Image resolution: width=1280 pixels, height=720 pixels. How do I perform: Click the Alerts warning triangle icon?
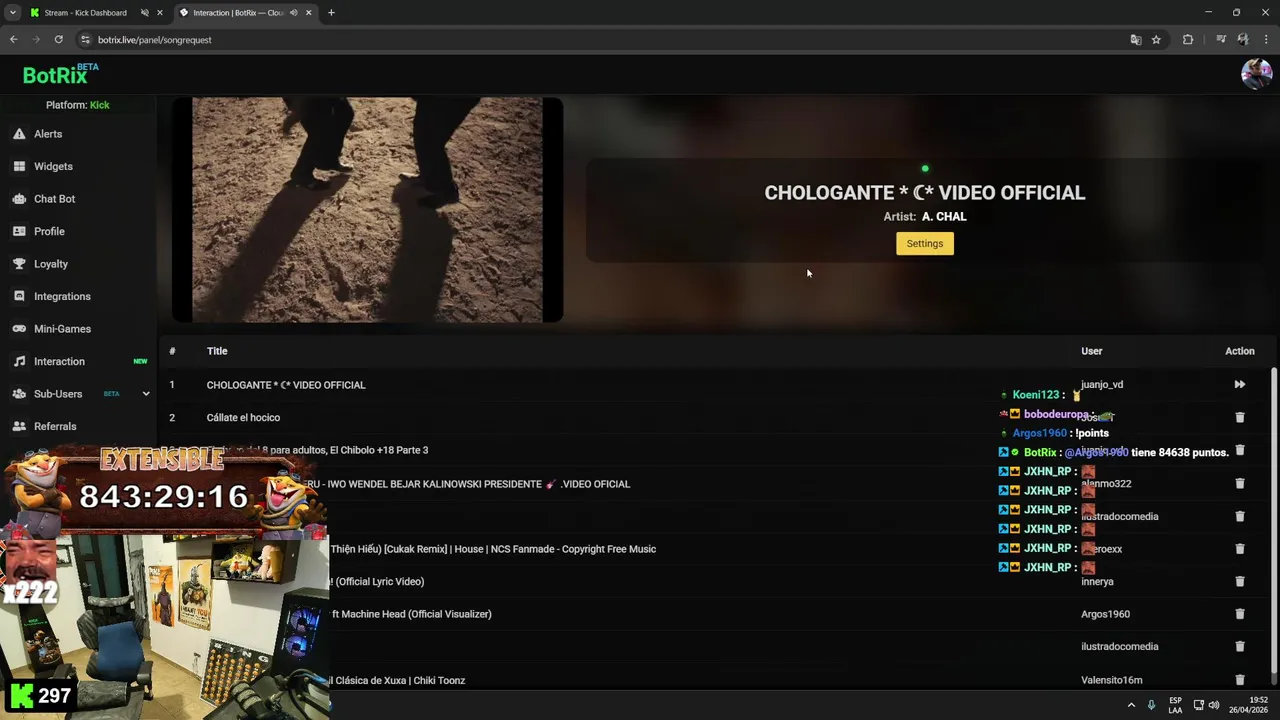click(19, 134)
